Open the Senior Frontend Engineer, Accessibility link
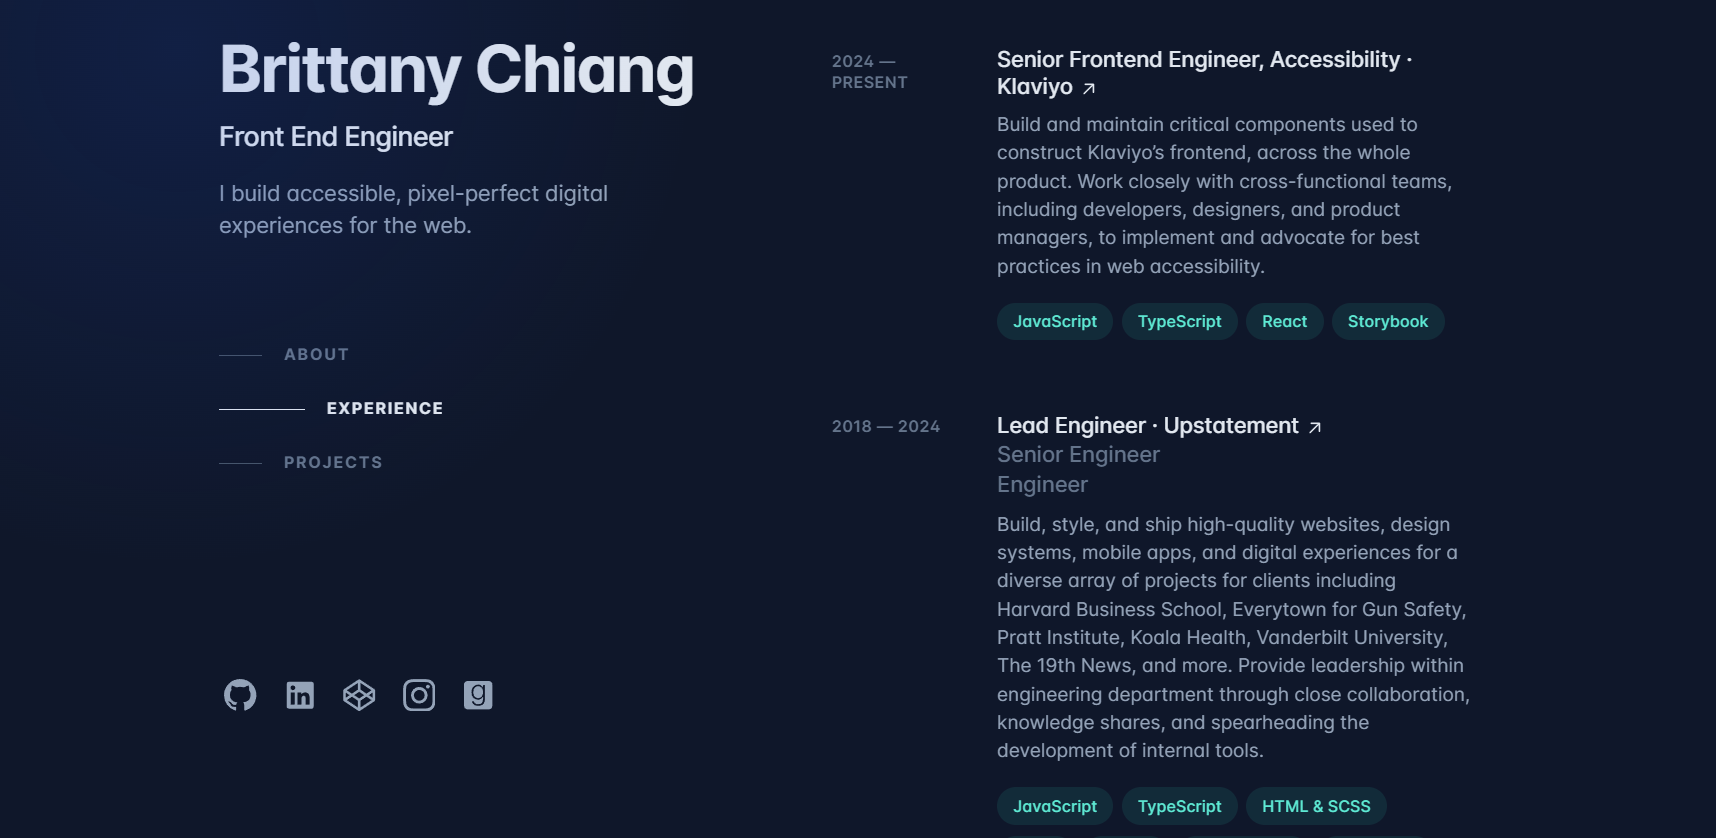Screen dimensions: 1716x838 pyautogui.click(x=1204, y=73)
